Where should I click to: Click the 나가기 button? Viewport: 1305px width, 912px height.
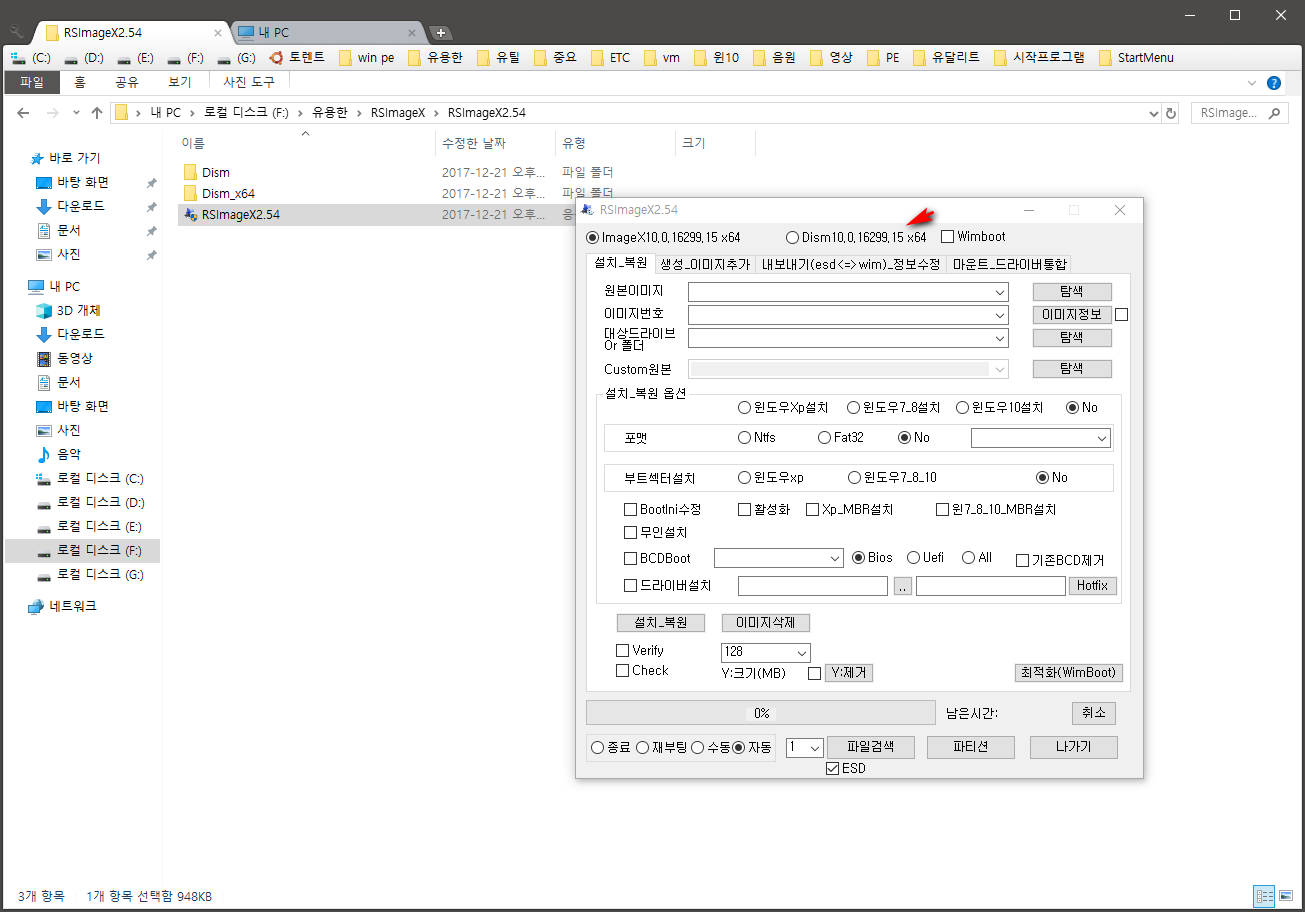point(1073,747)
